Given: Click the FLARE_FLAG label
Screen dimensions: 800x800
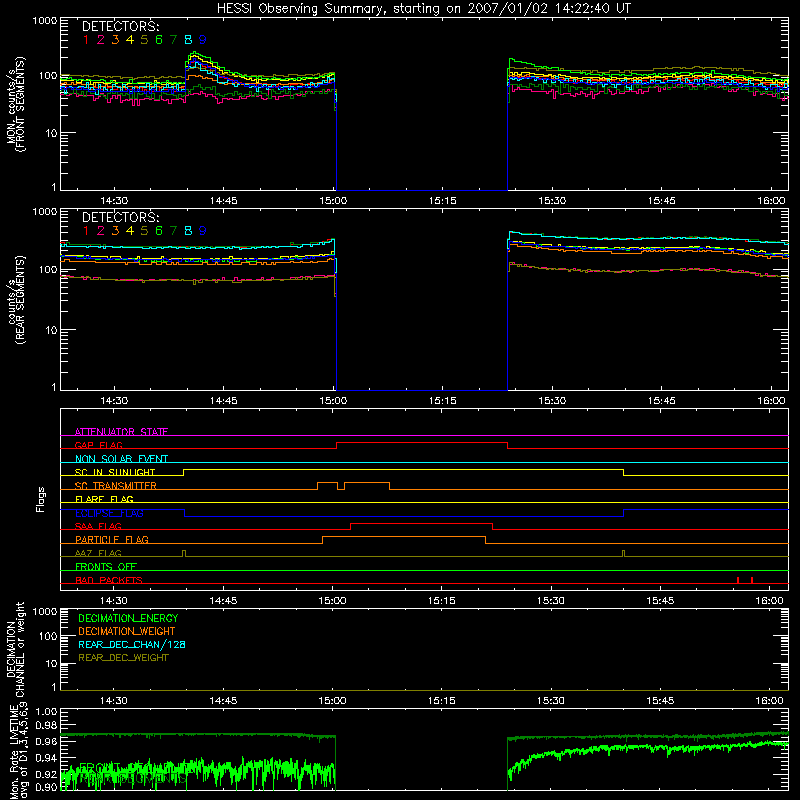Looking at the screenshot, I should (x=104, y=499).
